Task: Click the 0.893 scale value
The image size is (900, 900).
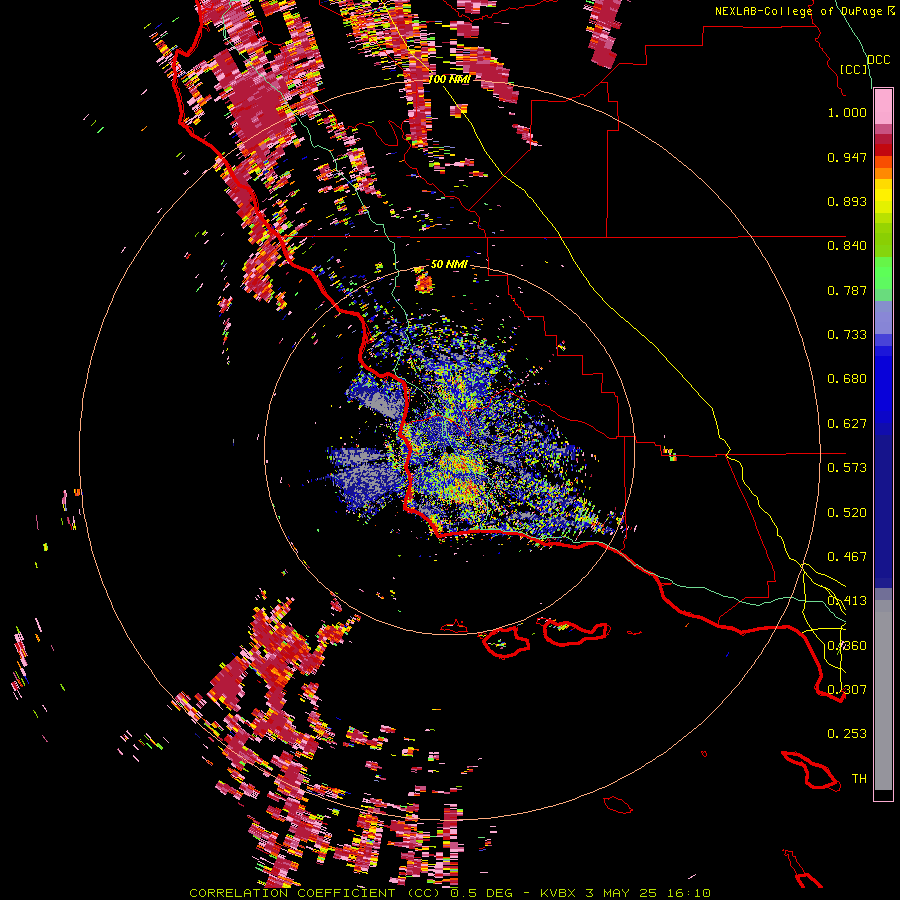Action: pyautogui.click(x=847, y=201)
